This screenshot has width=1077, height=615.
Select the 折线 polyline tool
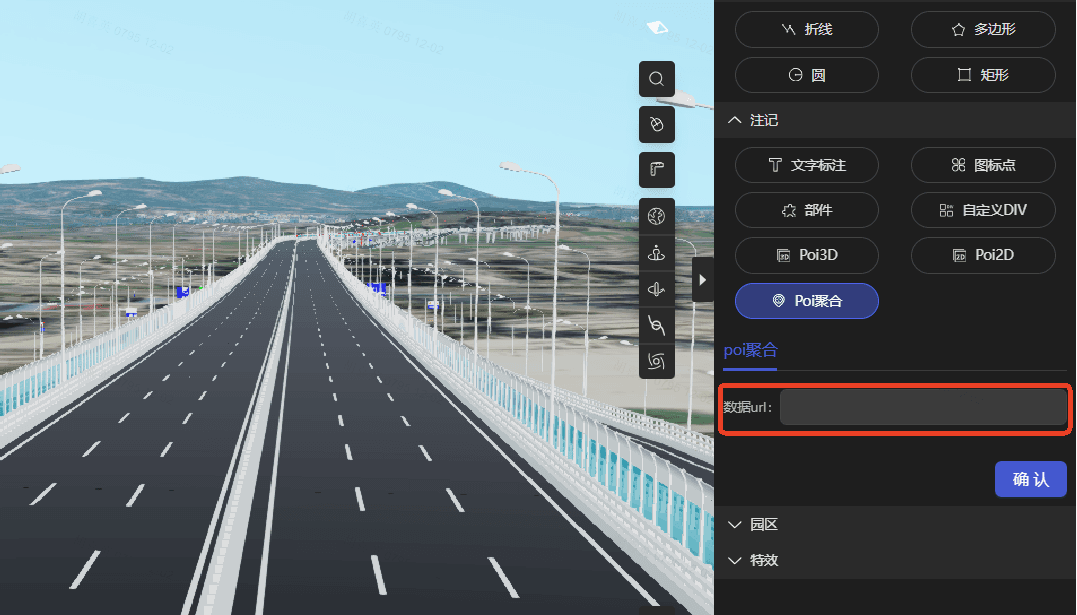(x=806, y=30)
